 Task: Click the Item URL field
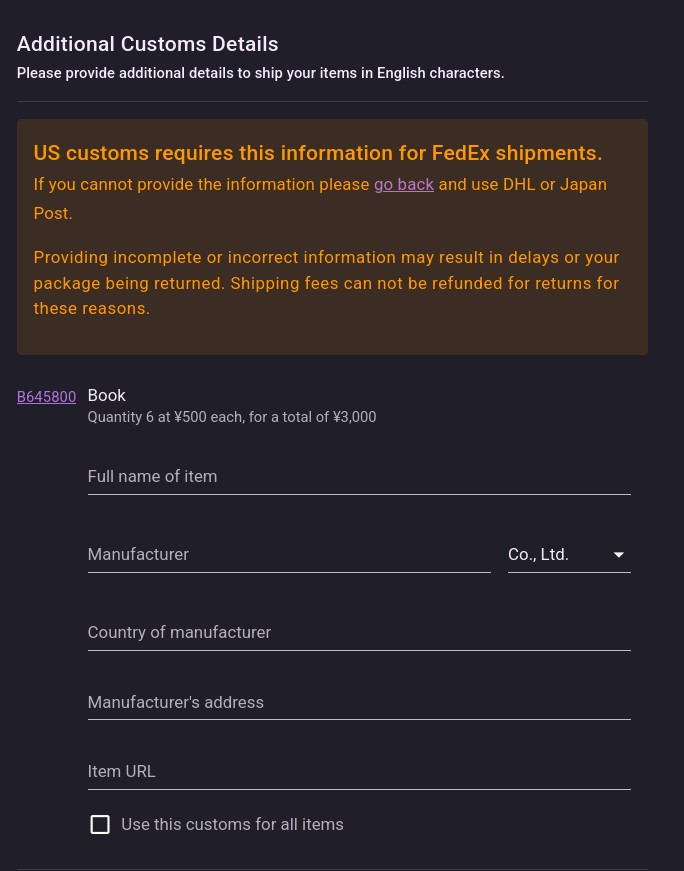pyautogui.click(x=359, y=772)
